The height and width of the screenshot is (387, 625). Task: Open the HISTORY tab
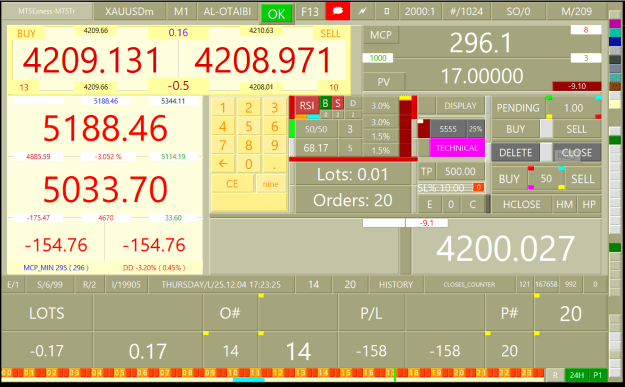pos(396,285)
